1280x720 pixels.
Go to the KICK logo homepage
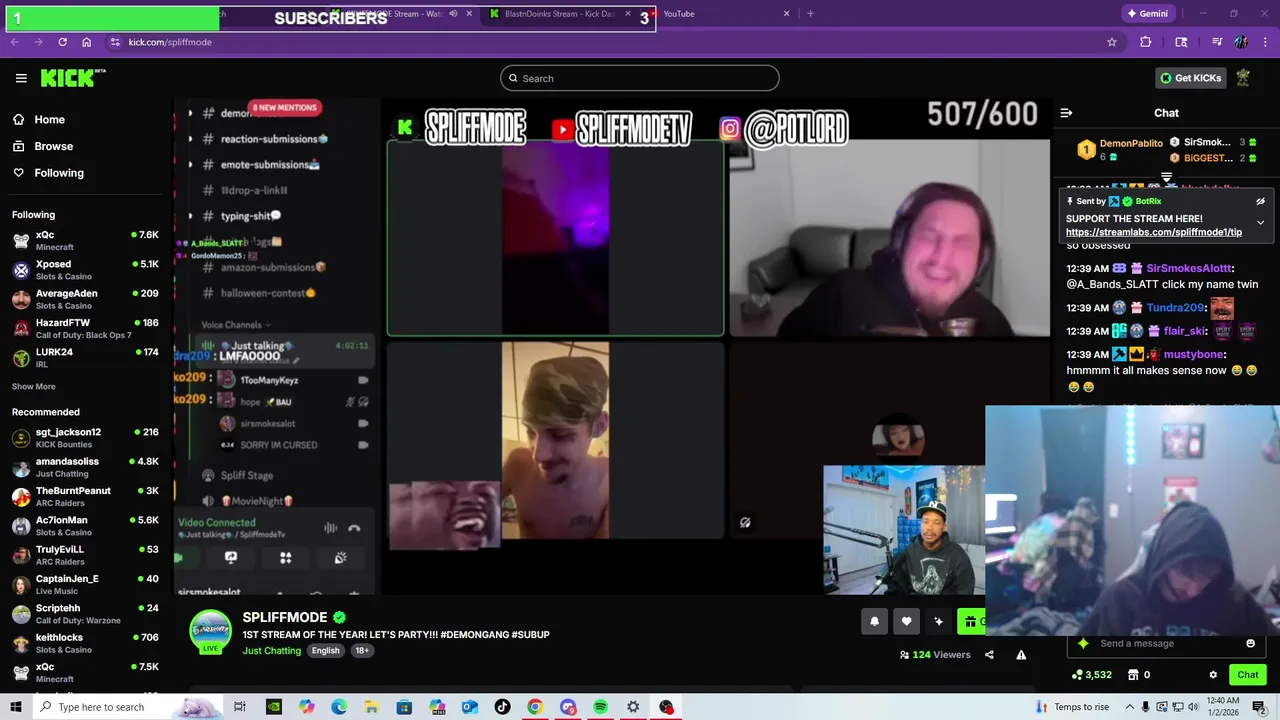73,78
